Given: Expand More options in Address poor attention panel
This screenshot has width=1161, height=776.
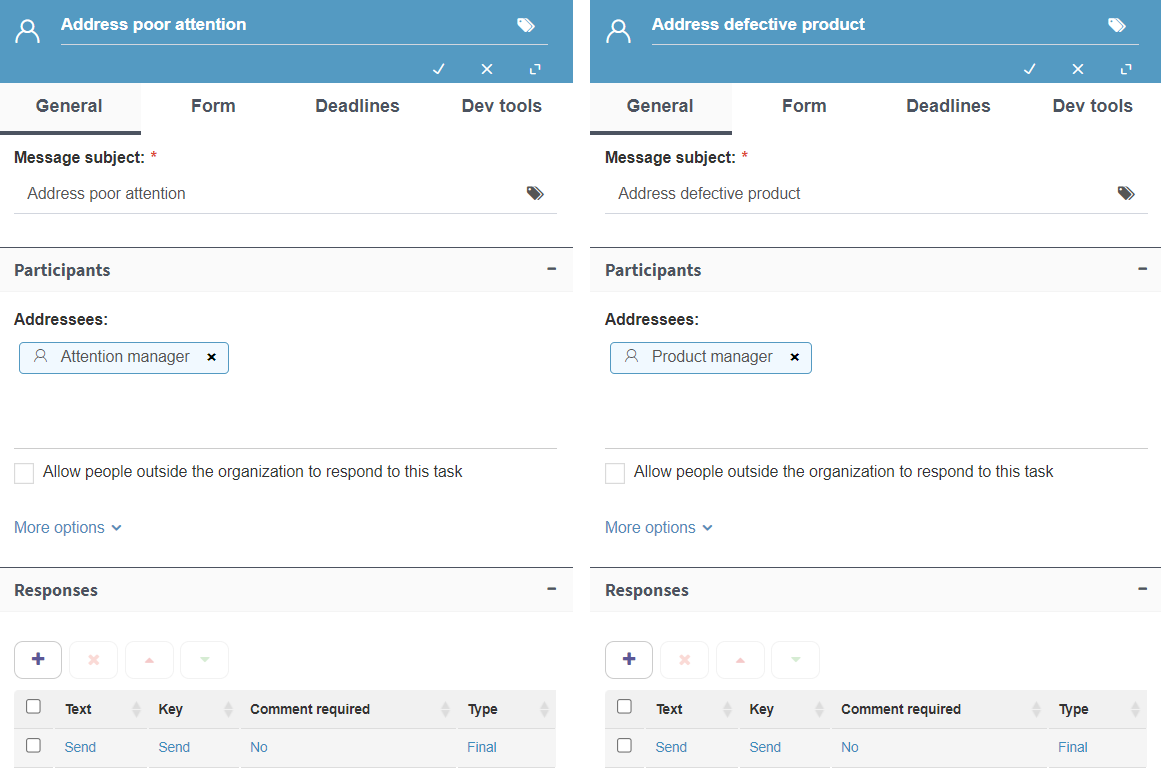Looking at the screenshot, I should click(67, 527).
